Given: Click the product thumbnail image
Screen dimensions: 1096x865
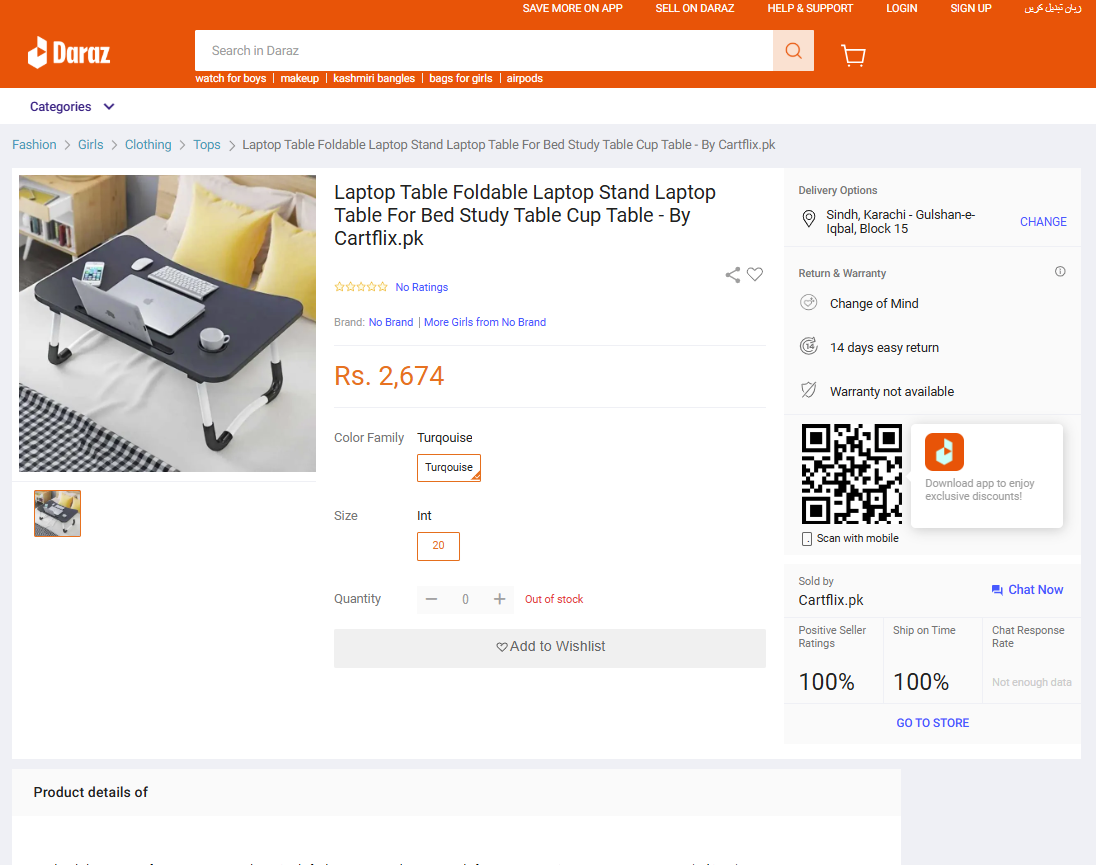Looking at the screenshot, I should click(57, 514).
